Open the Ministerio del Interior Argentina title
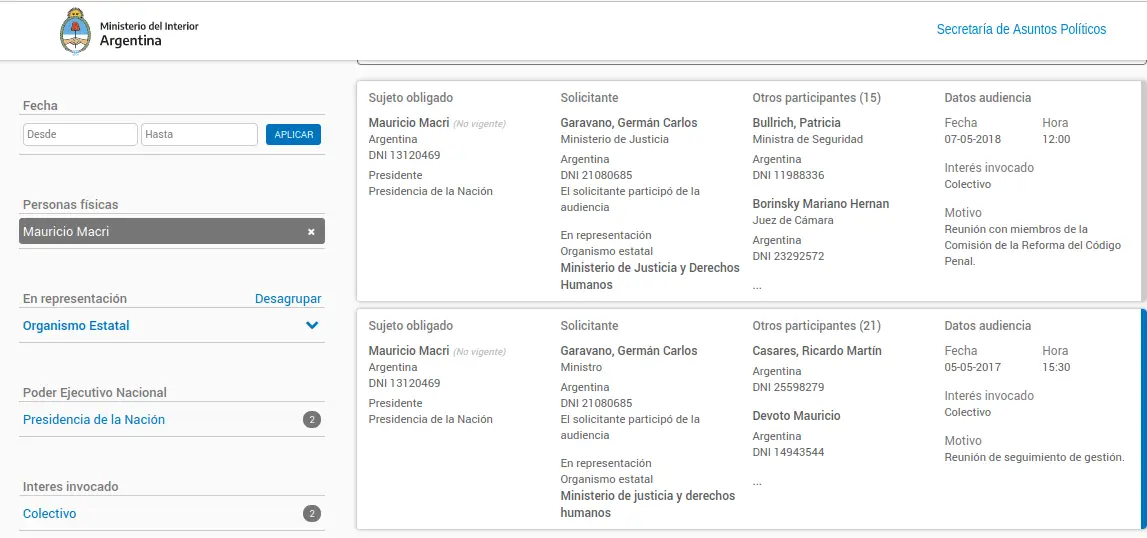 [x=149, y=34]
